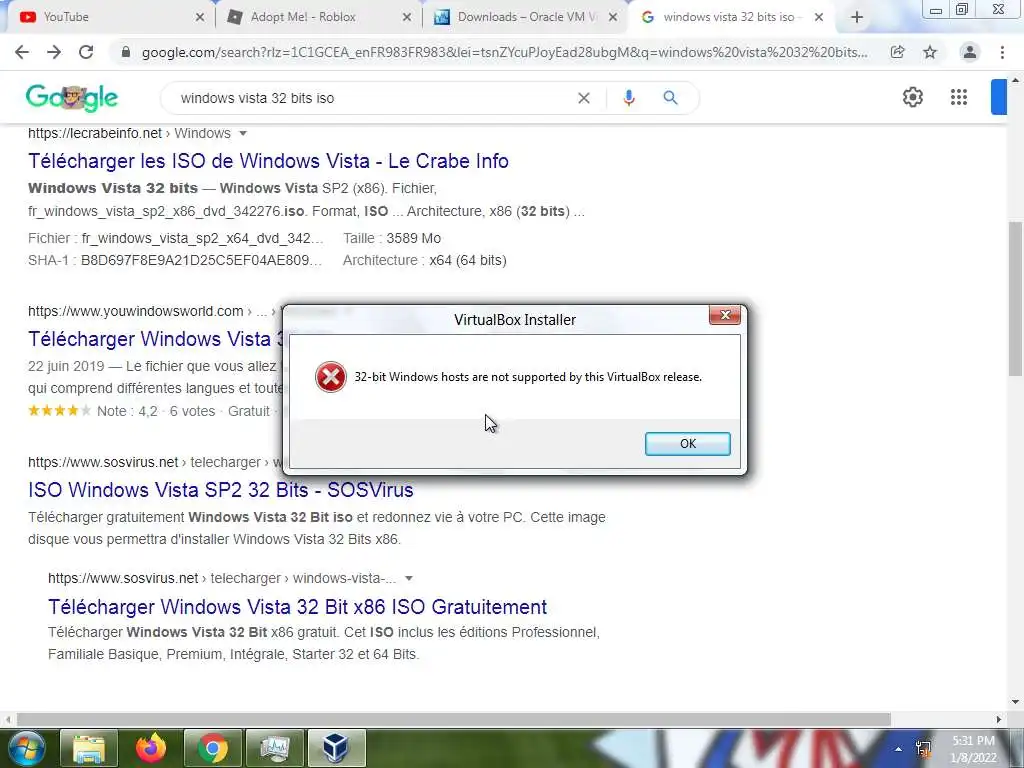The height and width of the screenshot is (768, 1024).
Task: Bookmark this page with the star icon
Action: click(930, 52)
